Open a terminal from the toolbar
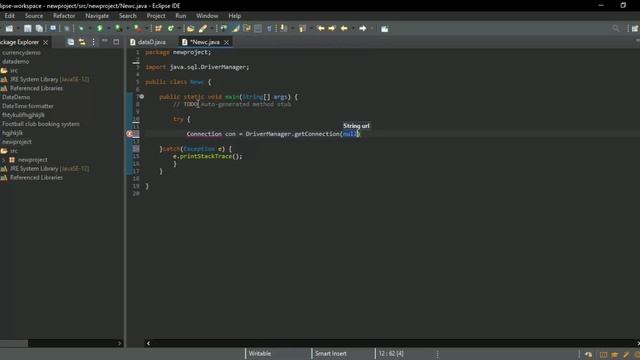 (x=53, y=28)
